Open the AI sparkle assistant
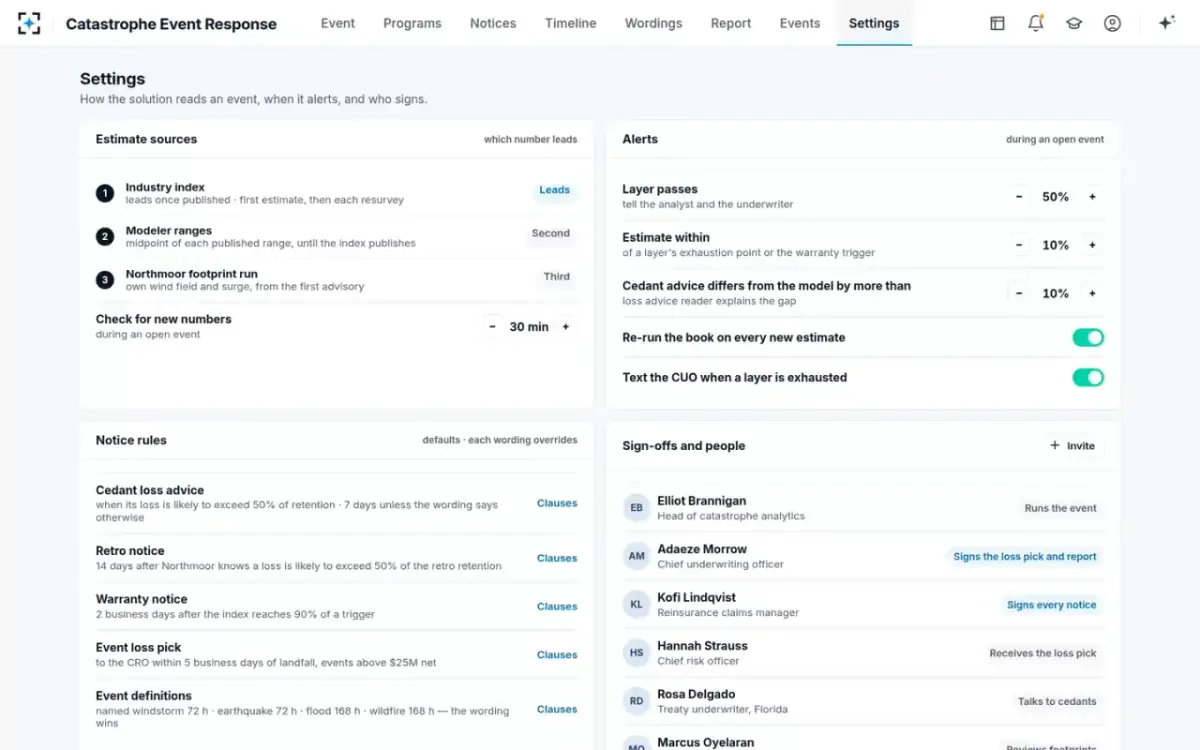Screen dimensions: 1200x750 (1166, 23)
